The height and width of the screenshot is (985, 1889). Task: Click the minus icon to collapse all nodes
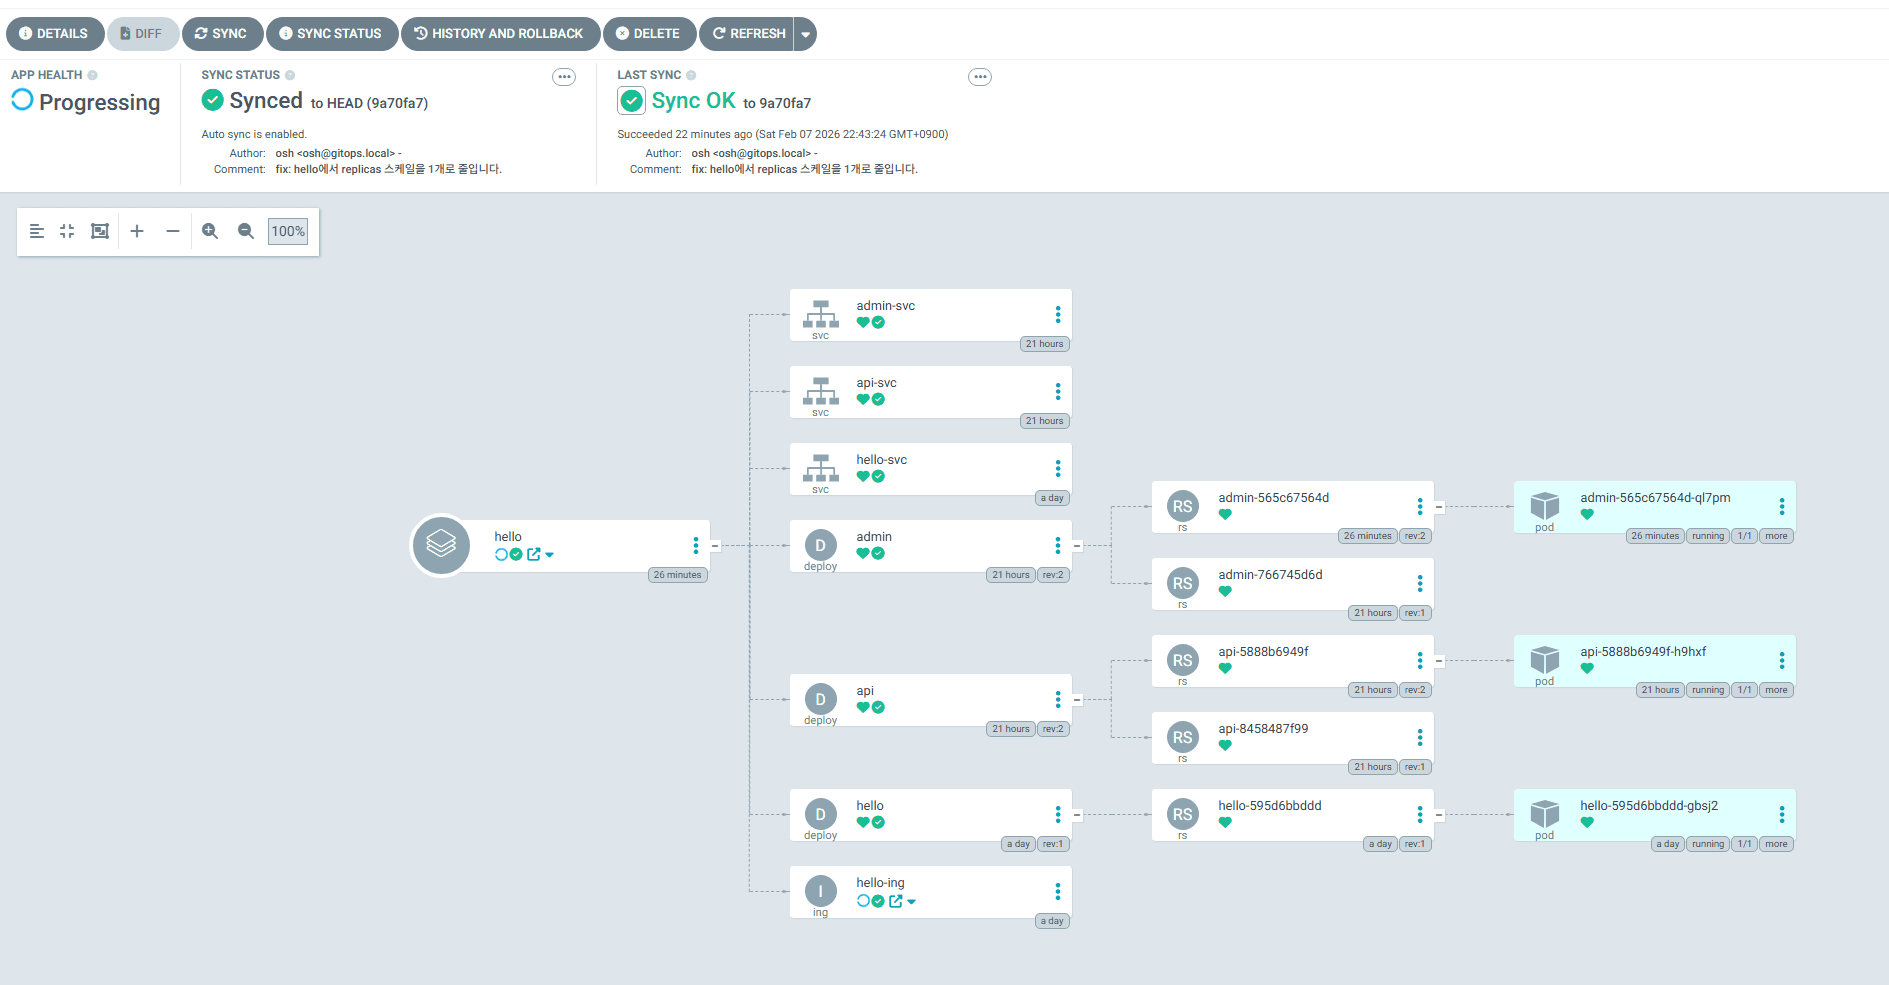pos(173,231)
